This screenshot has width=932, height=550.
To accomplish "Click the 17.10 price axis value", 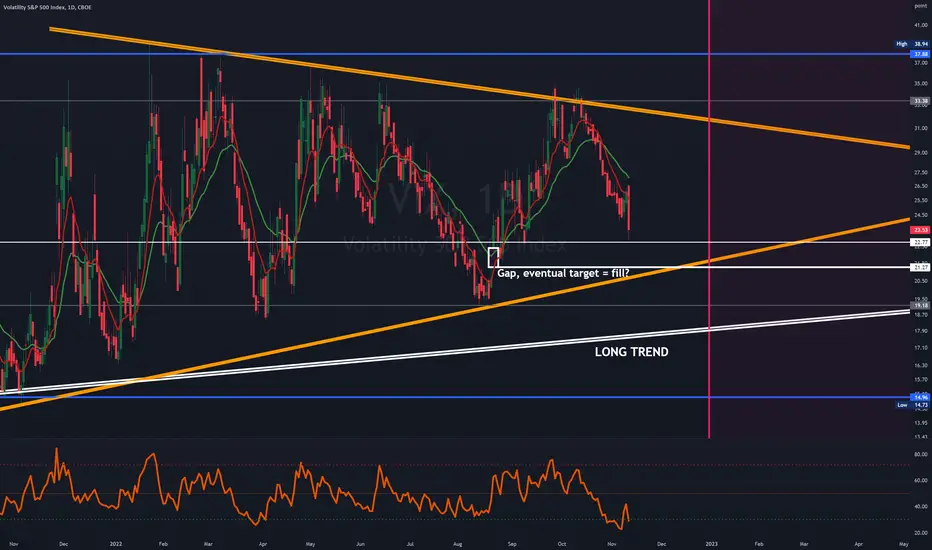I will click(x=921, y=348).
